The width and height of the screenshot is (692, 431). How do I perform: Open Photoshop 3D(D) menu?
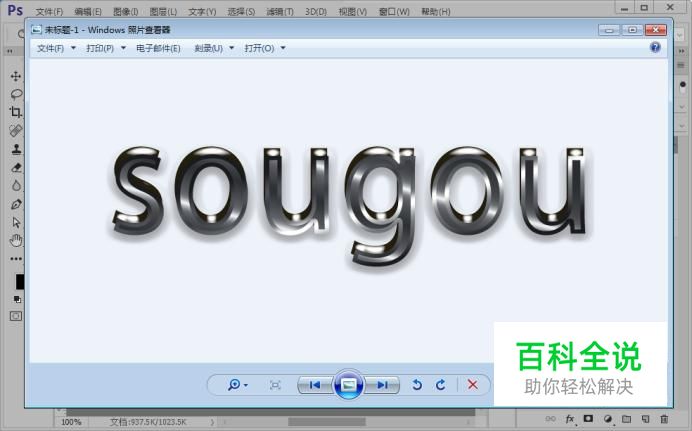[316, 12]
